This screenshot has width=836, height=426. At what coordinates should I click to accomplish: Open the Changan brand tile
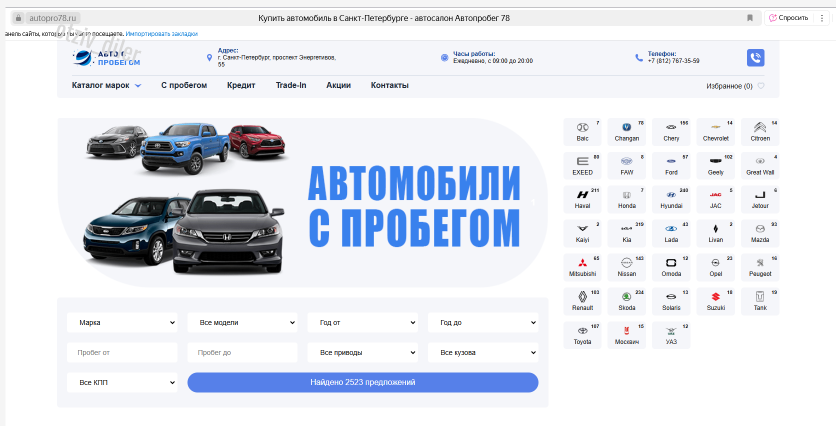[626, 132]
